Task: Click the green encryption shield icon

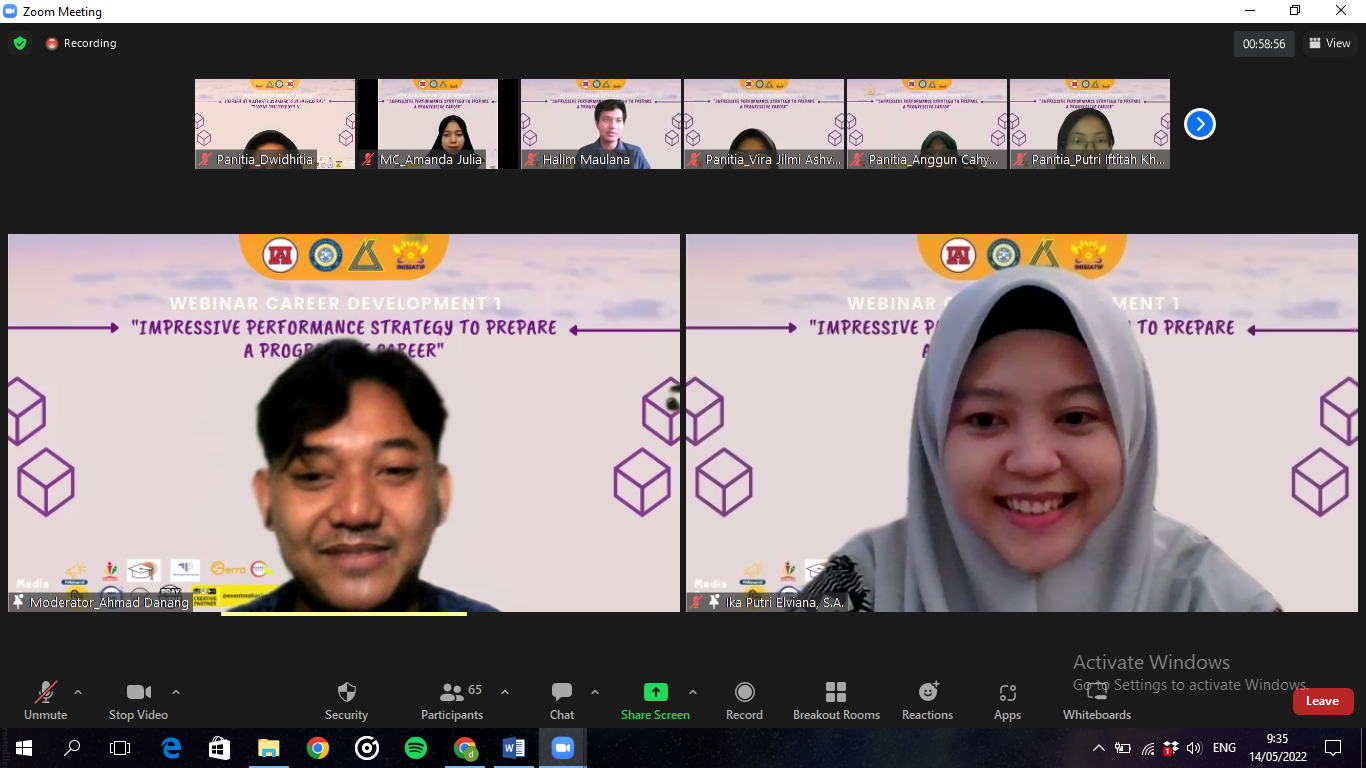Action: (x=20, y=43)
